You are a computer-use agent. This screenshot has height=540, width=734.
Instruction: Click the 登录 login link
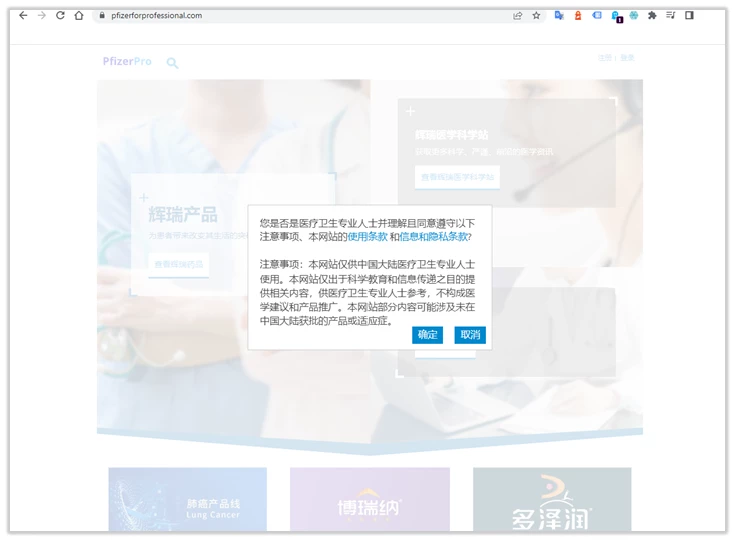click(627, 58)
